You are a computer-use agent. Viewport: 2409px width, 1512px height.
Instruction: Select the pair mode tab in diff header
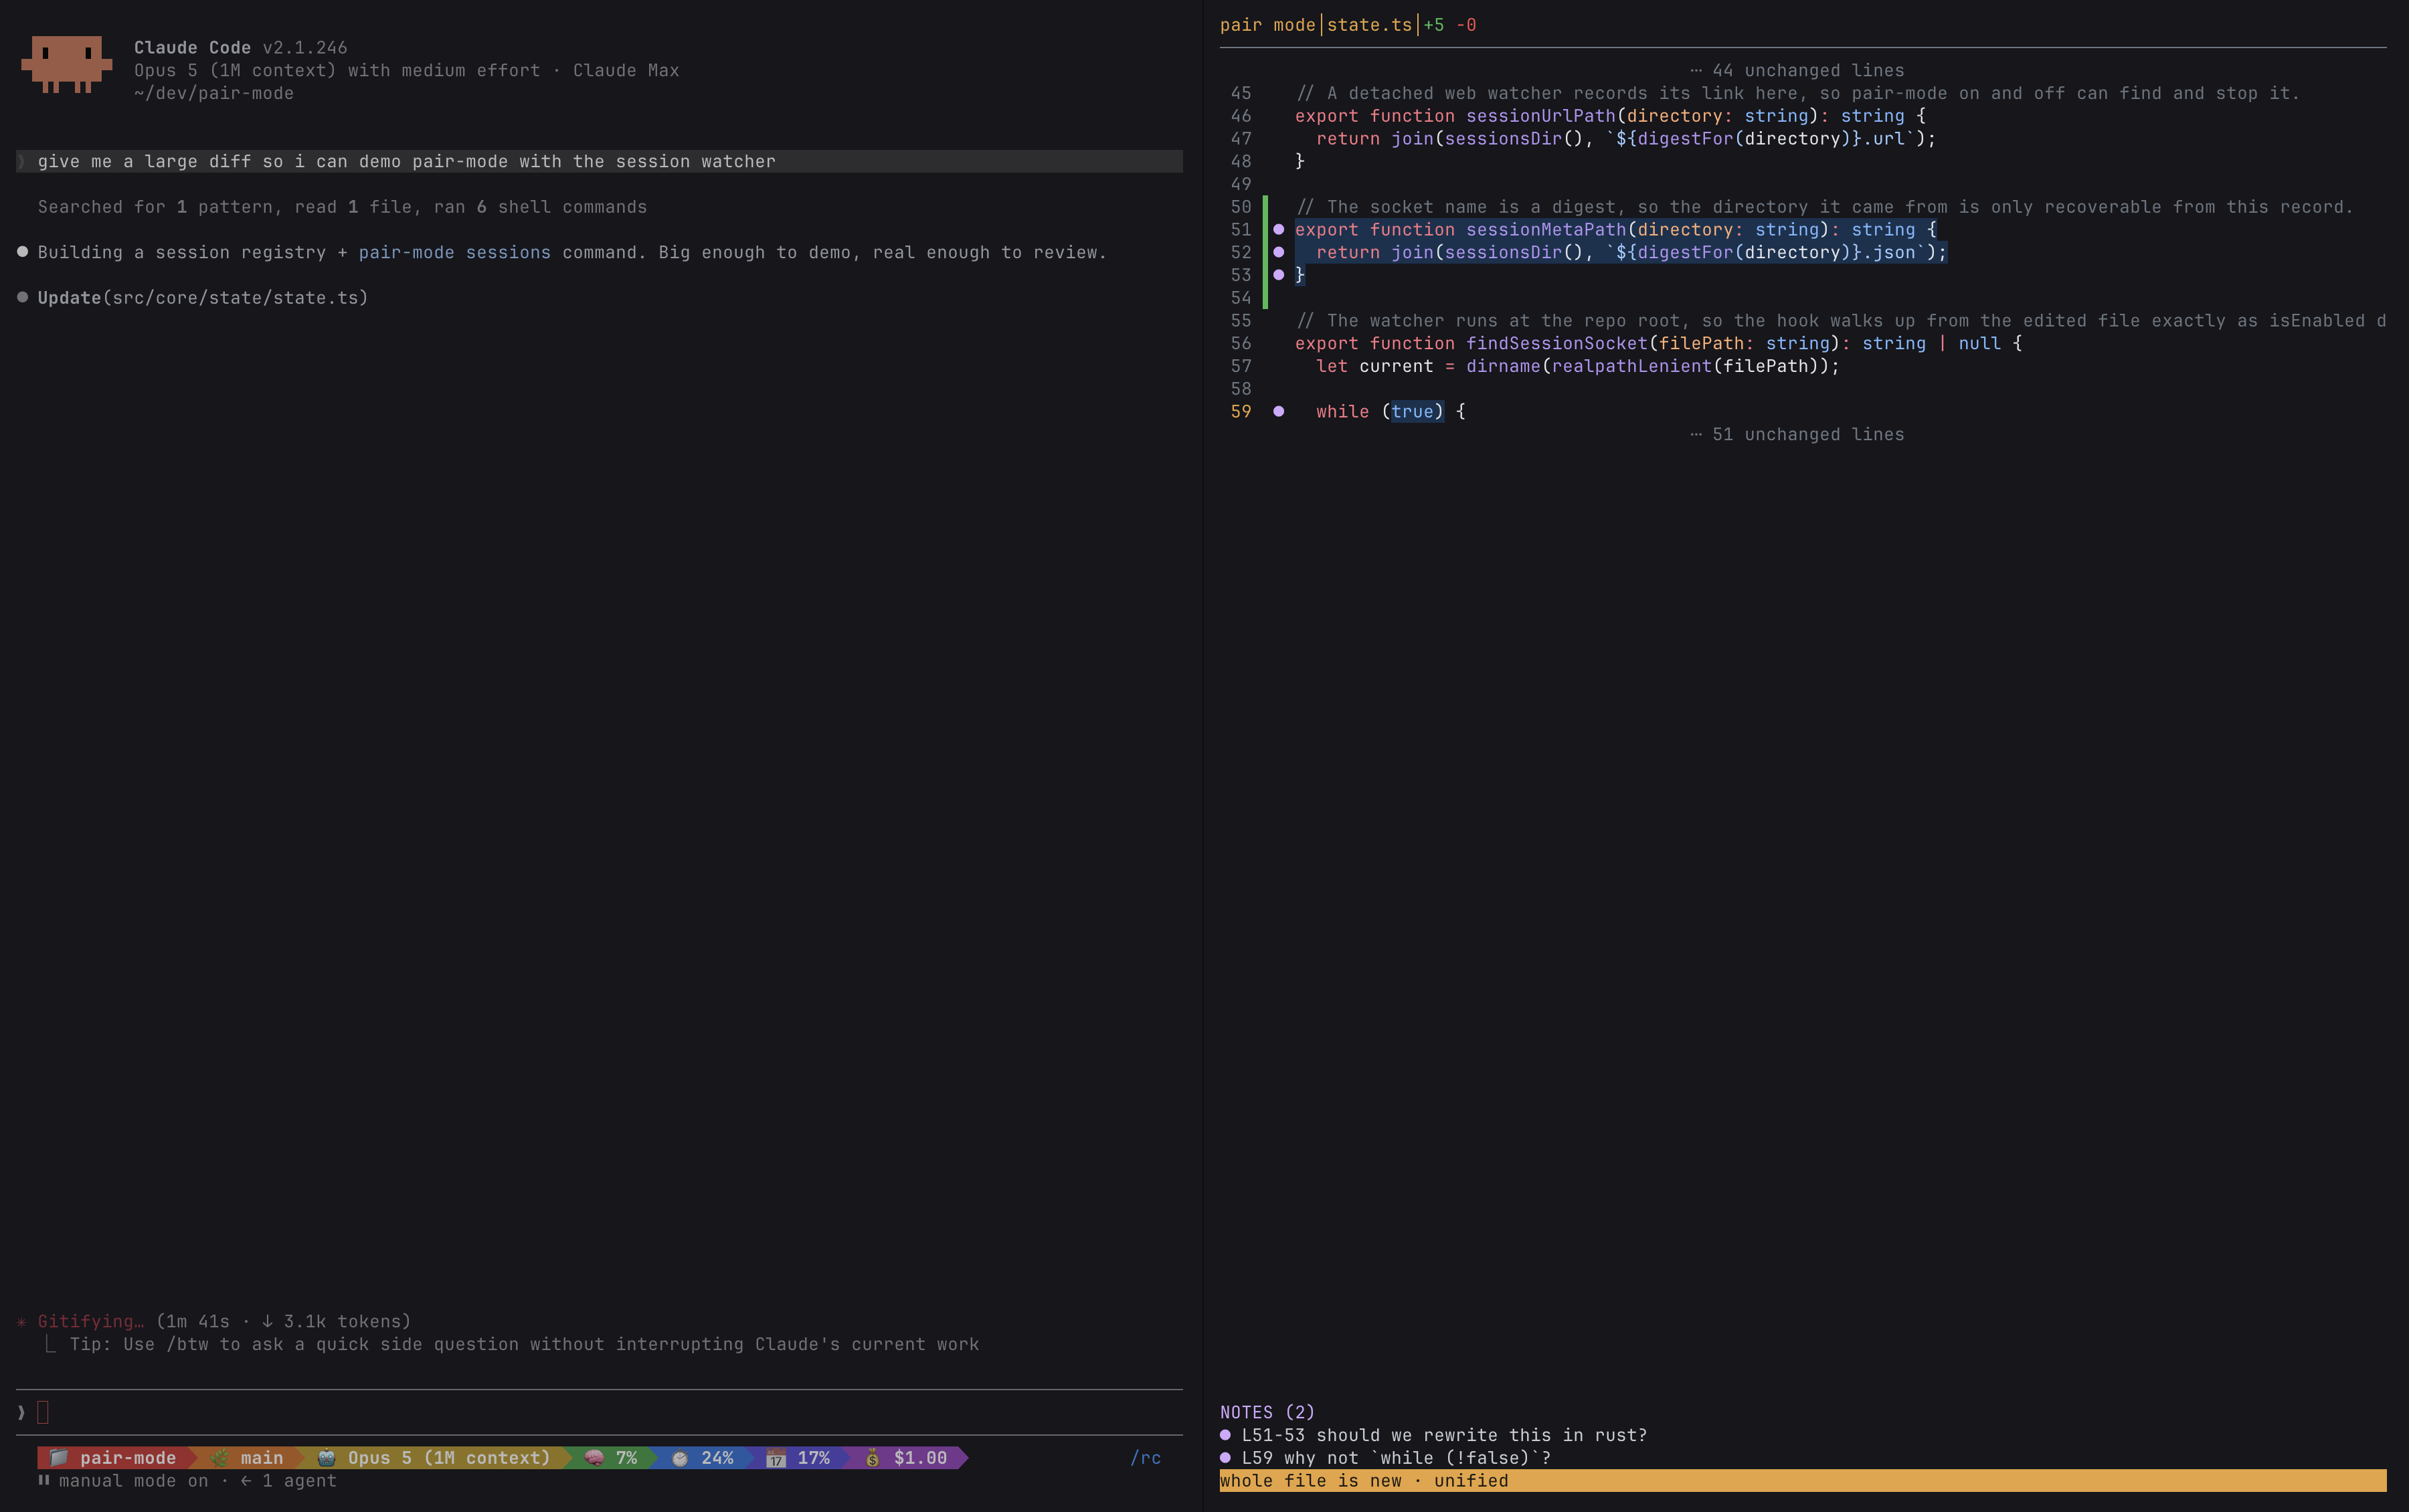(1267, 25)
